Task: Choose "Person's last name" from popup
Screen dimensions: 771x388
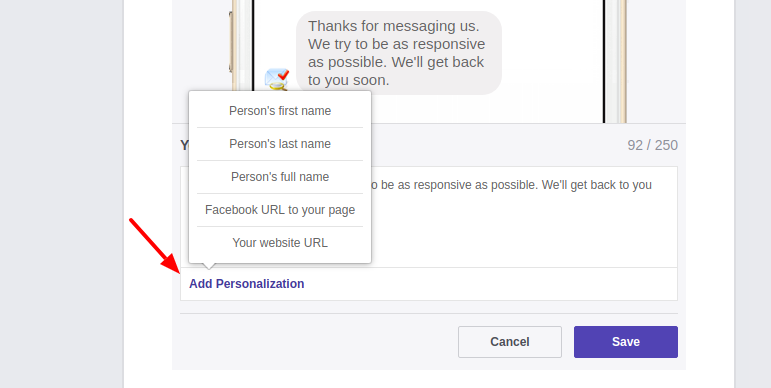Action: click(x=280, y=144)
